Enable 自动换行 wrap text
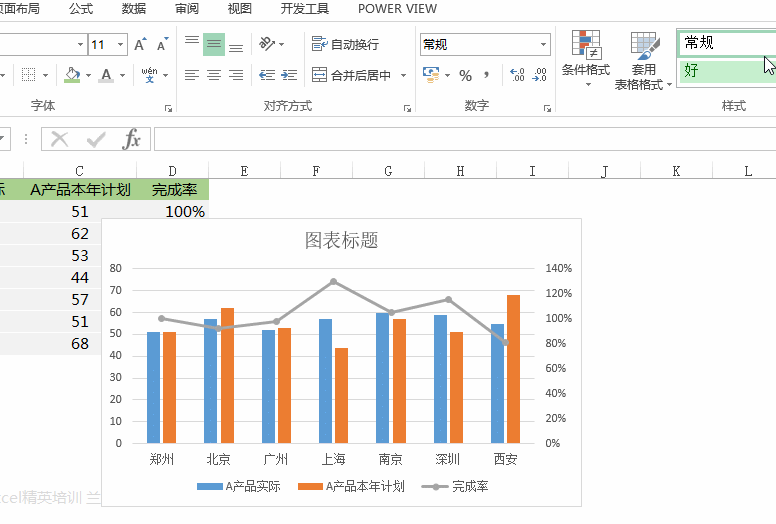 click(345, 45)
